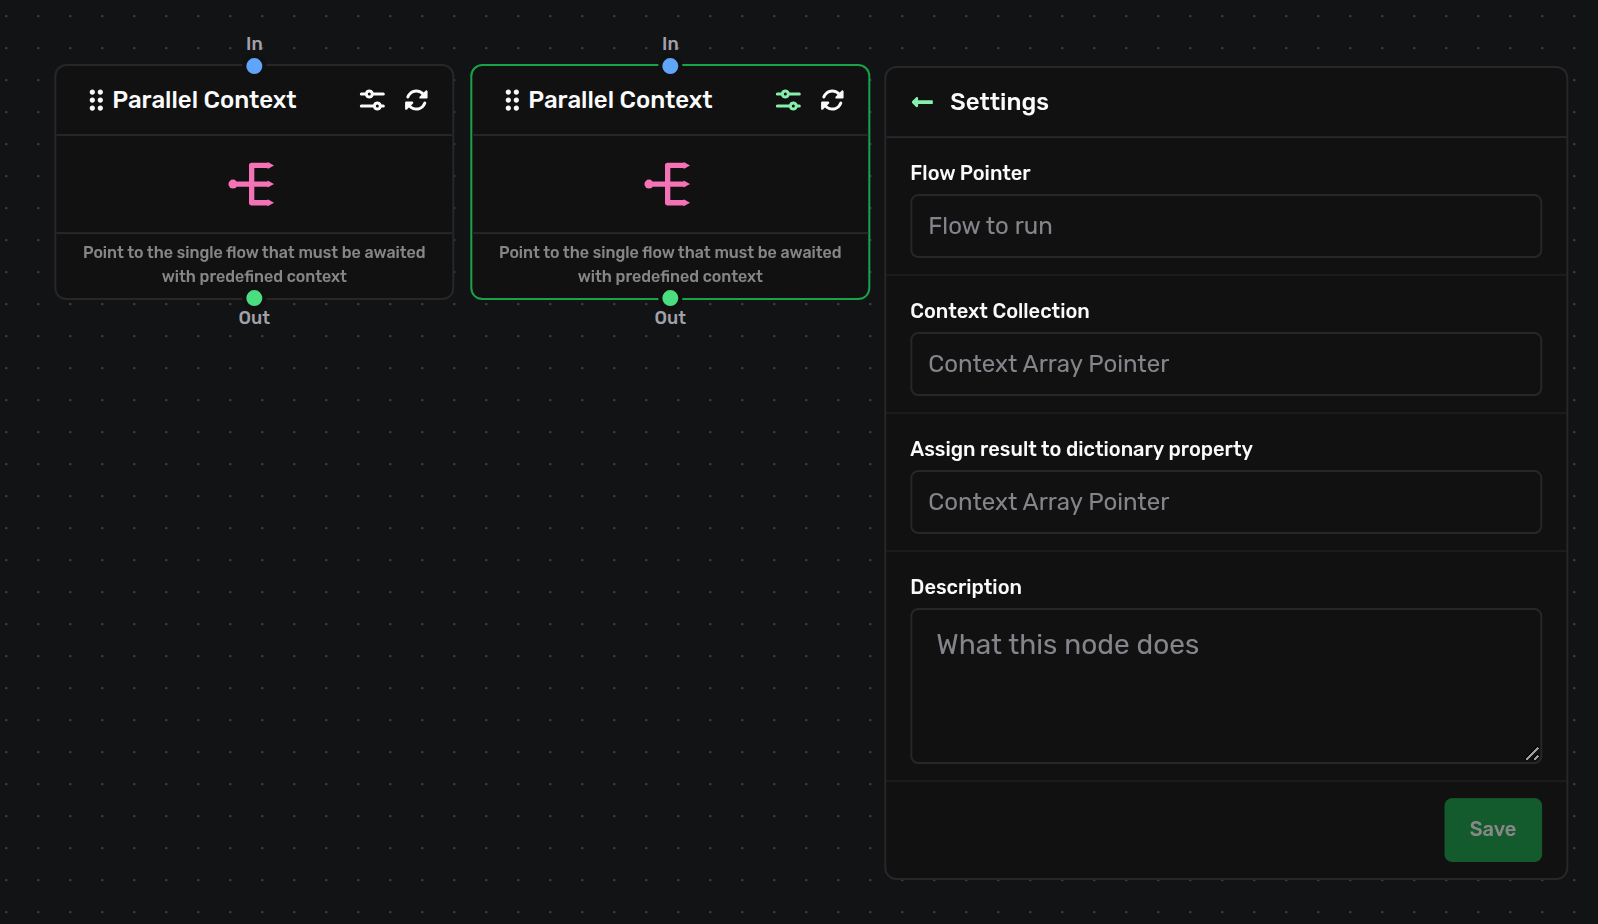
Task: Click refresh icon on selected Parallel Context node
Action: coord(832,100)
